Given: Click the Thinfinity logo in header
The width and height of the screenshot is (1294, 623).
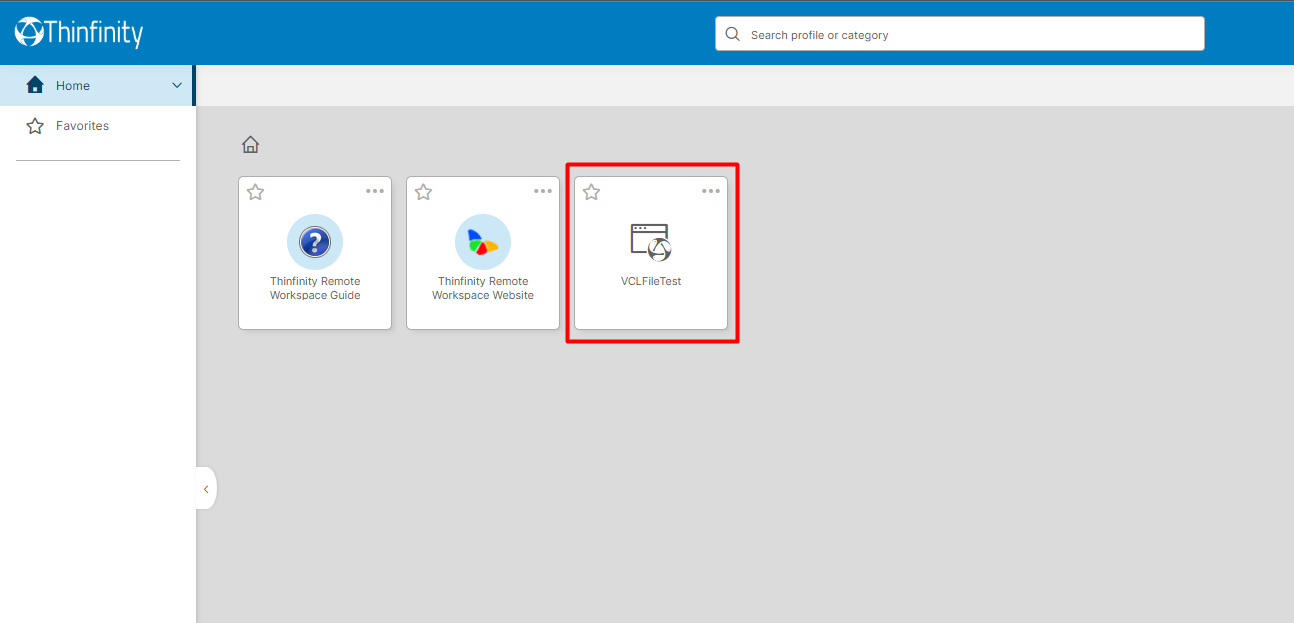Looking at the screenshot, I should [x=79, y=33].
